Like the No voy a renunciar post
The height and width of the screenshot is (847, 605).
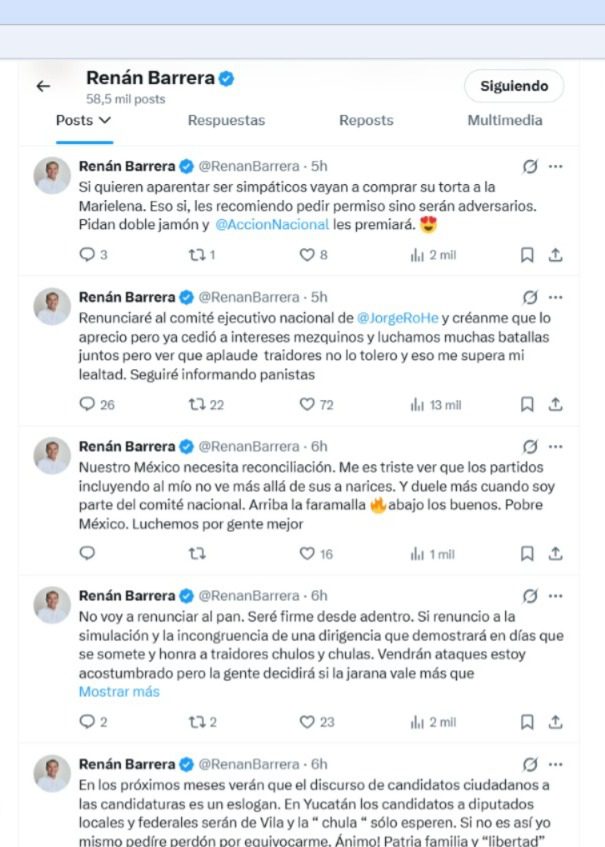pos(307,722)
